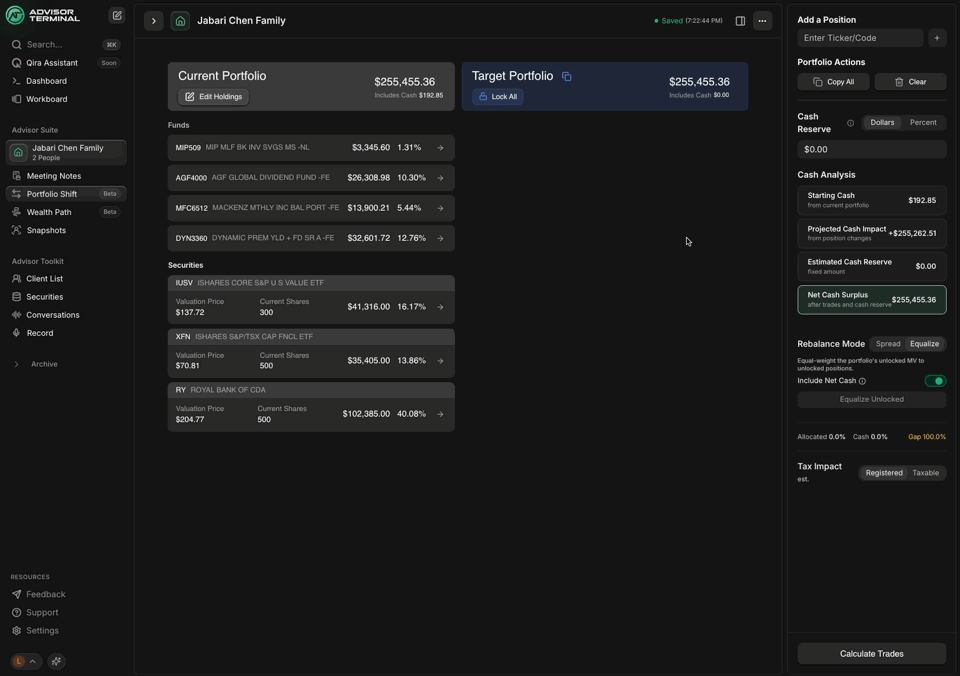Image resolution: width=960 pixels, height=676 pixels.
Task: Type in the Enter Ticker/Code field
Action: coord(860,38)
